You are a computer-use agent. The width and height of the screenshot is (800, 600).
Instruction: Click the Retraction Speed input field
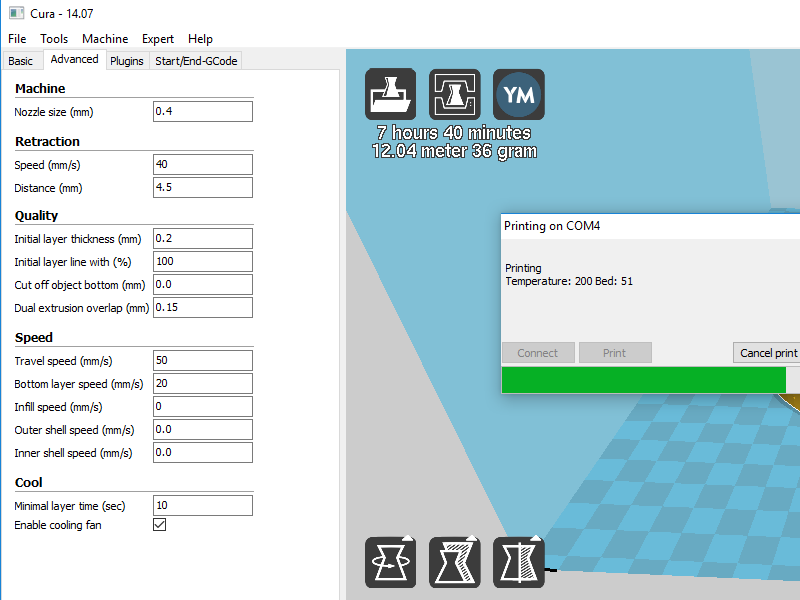[203, 164]
